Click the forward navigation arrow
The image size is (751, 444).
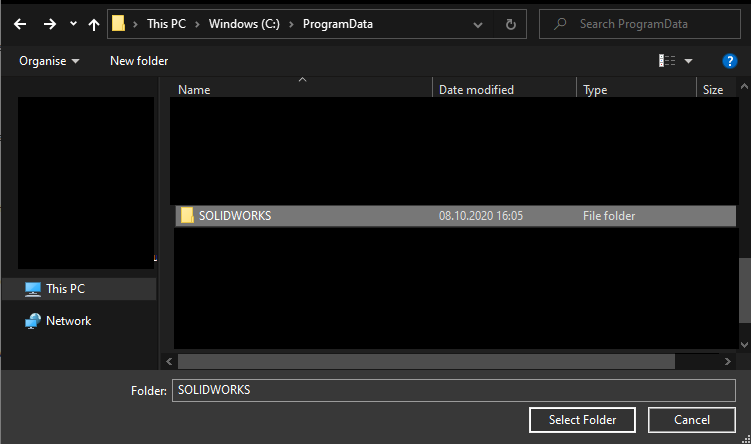tap(49, 24)
